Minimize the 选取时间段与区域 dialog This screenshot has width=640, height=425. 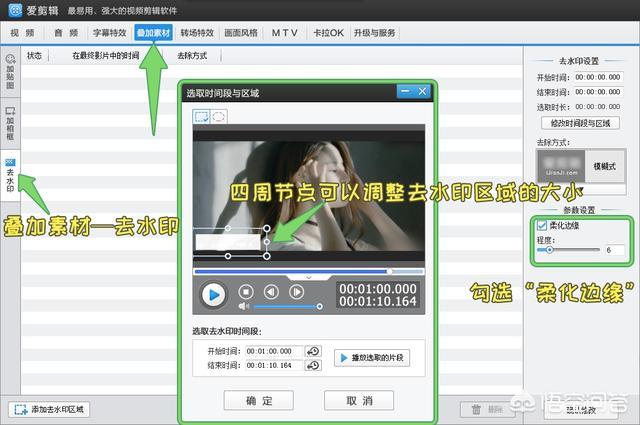pos(406,91)
